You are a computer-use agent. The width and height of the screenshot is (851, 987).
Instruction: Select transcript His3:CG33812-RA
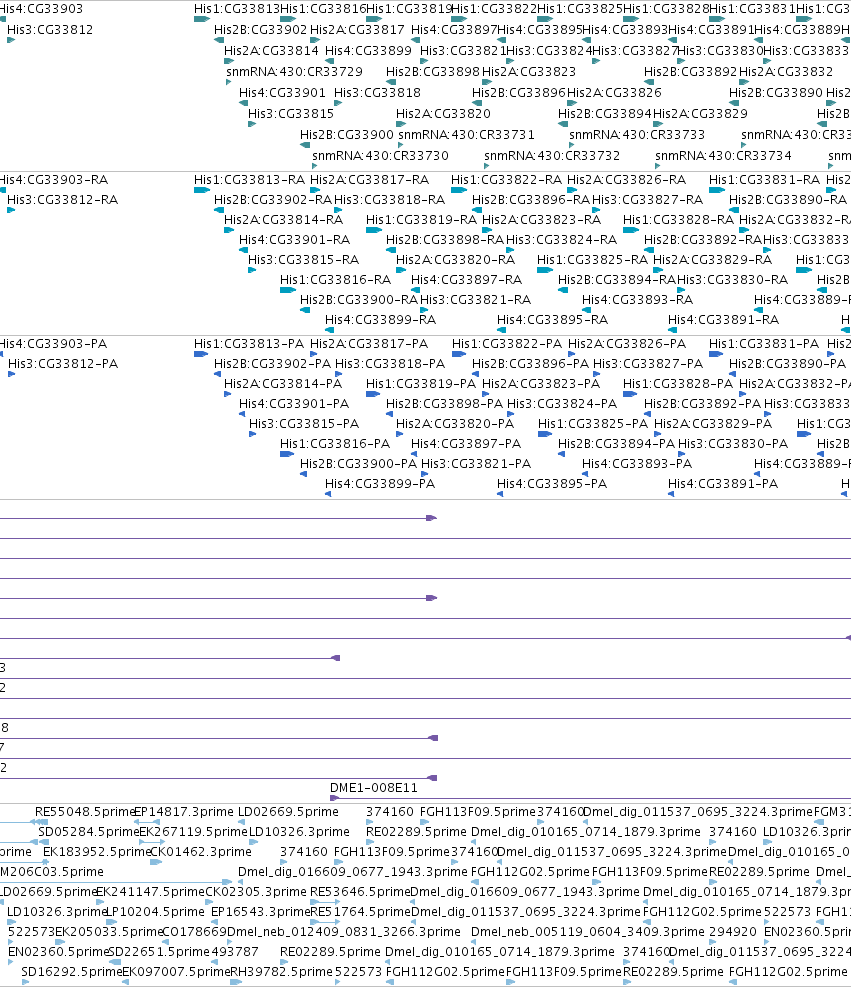pyautogui.click(x=62, y=200)
